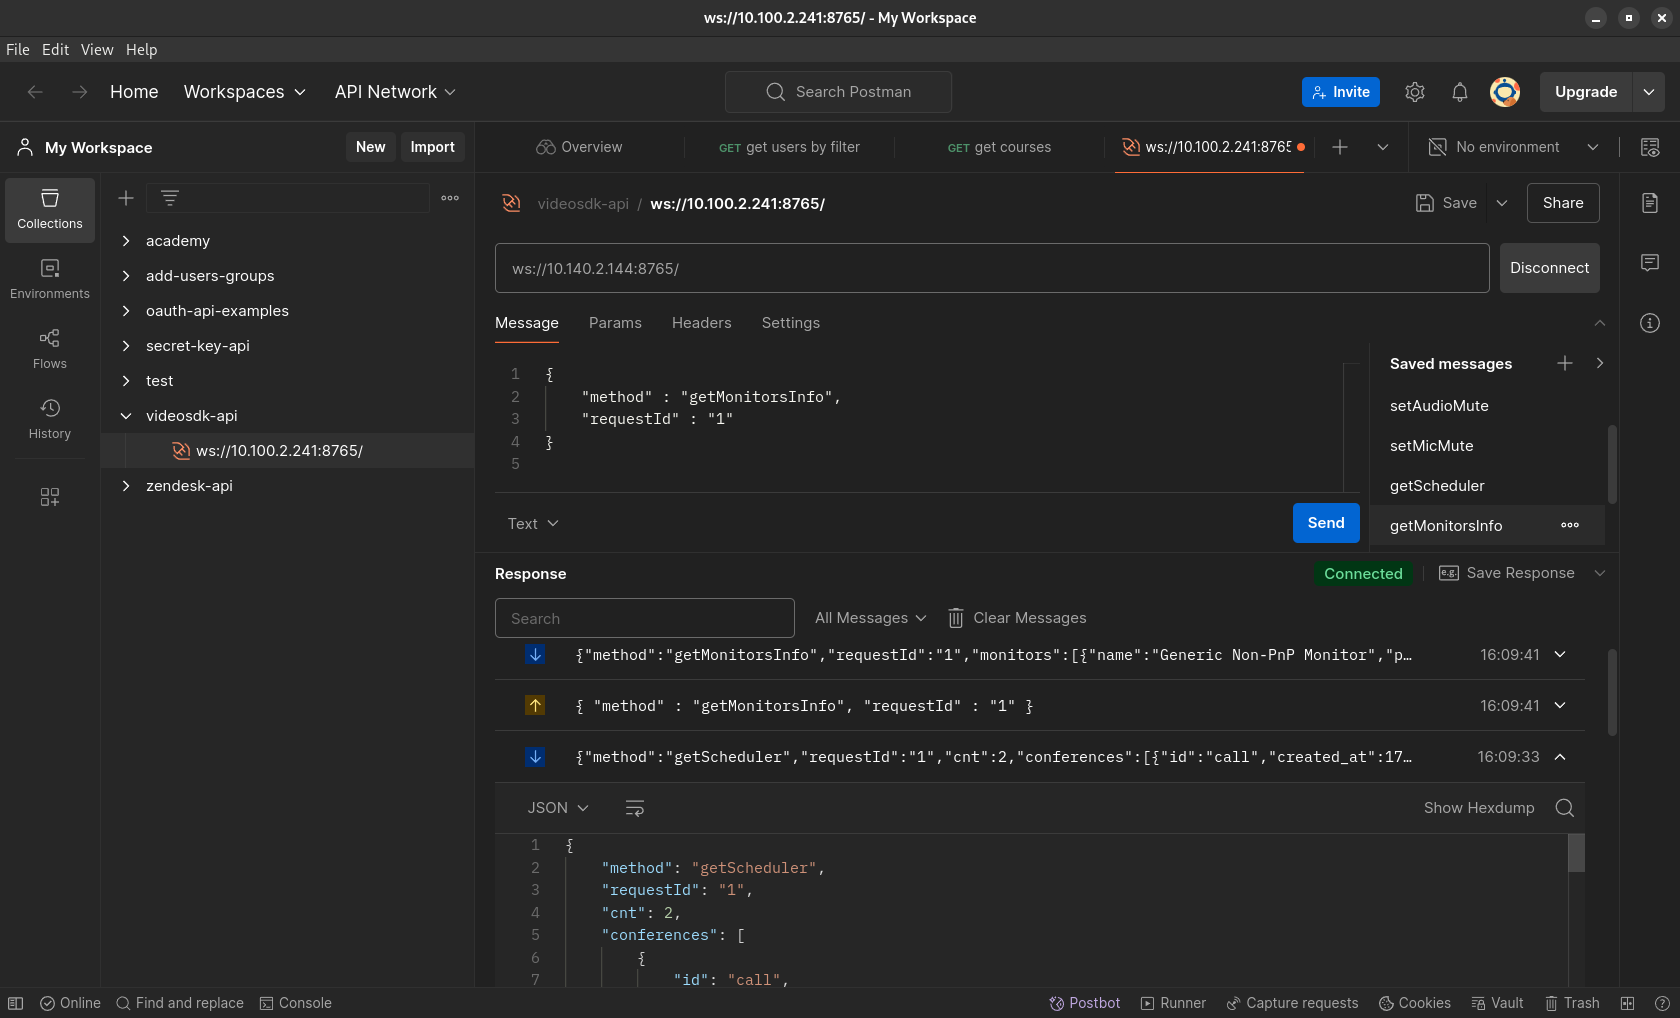This screenshot has height=1018, width=1680.
Task: Open the All Messages filter dropdown
Action: pos(870,618)
